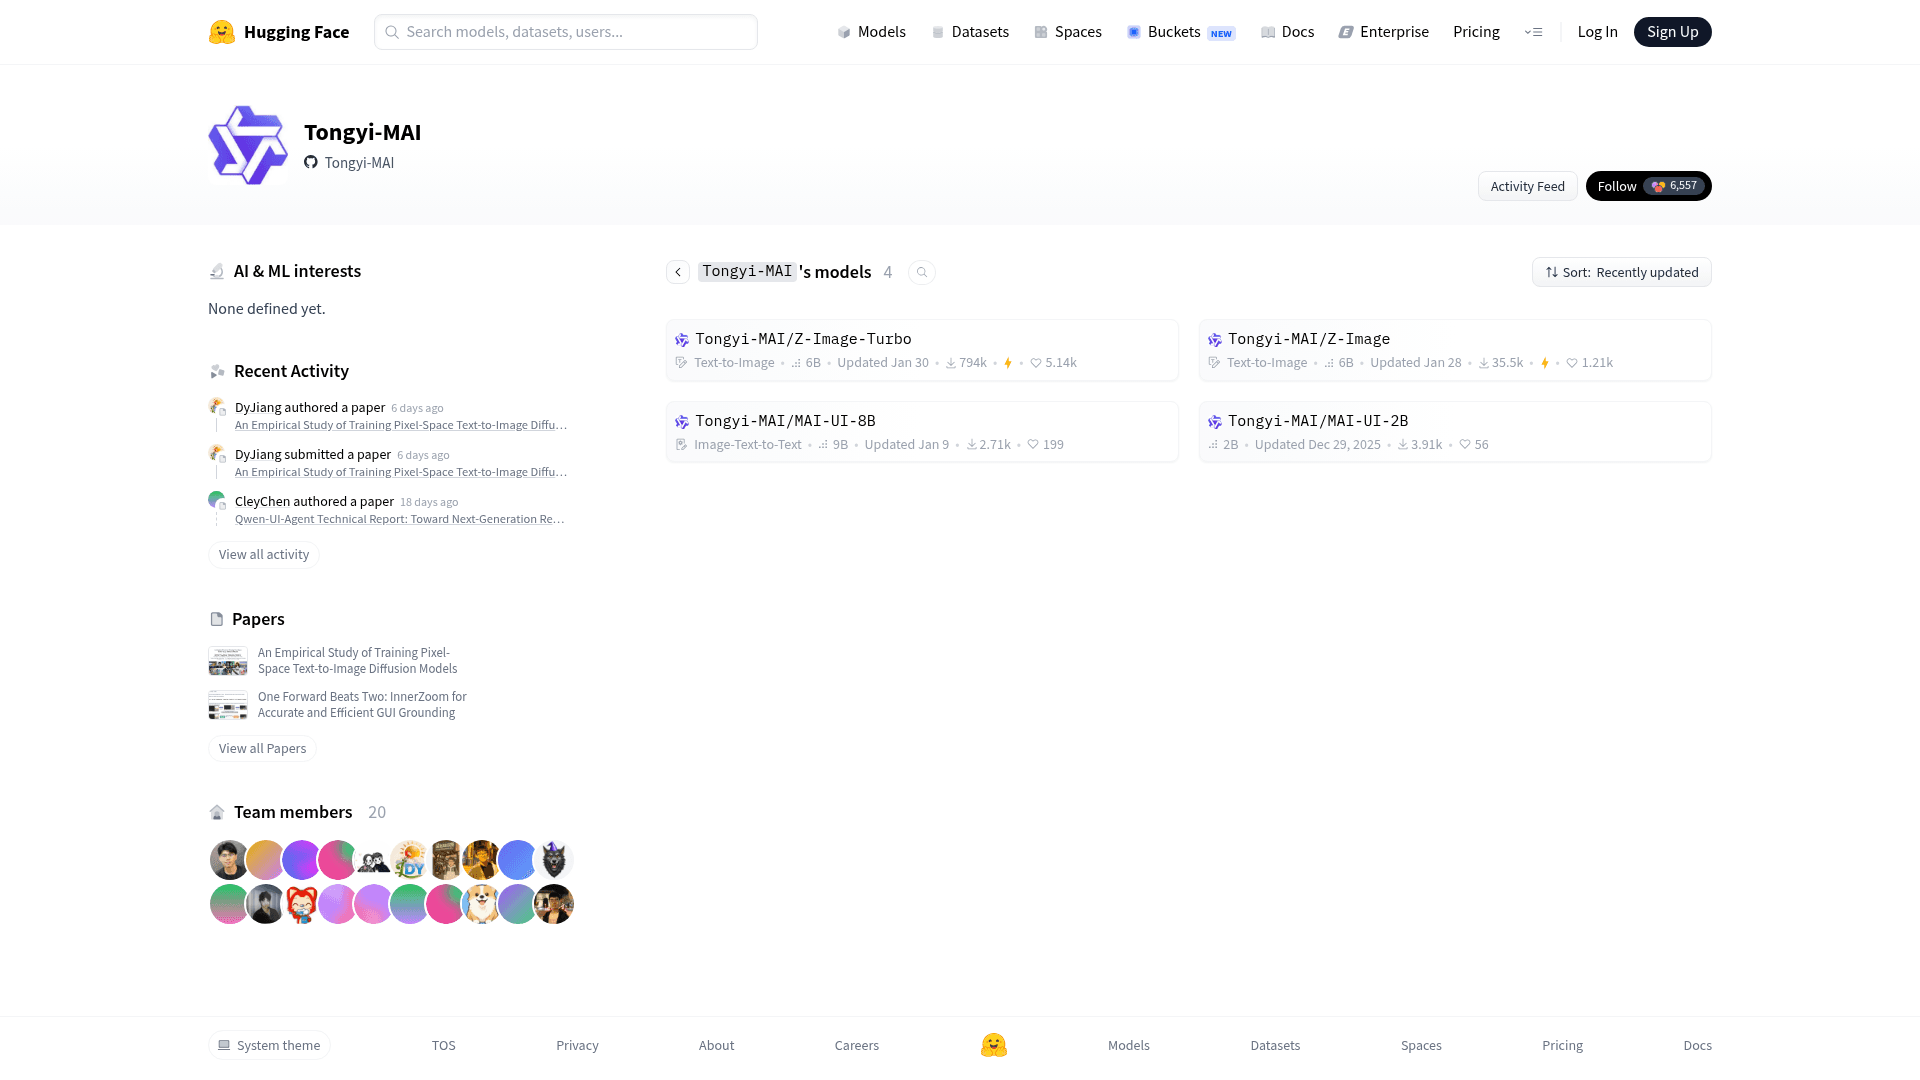This screenshot has width=1920, height=1080.
Task: Open the Tongyi-MAI/Z-Image model card
Action: click(x=1455, y=350)
